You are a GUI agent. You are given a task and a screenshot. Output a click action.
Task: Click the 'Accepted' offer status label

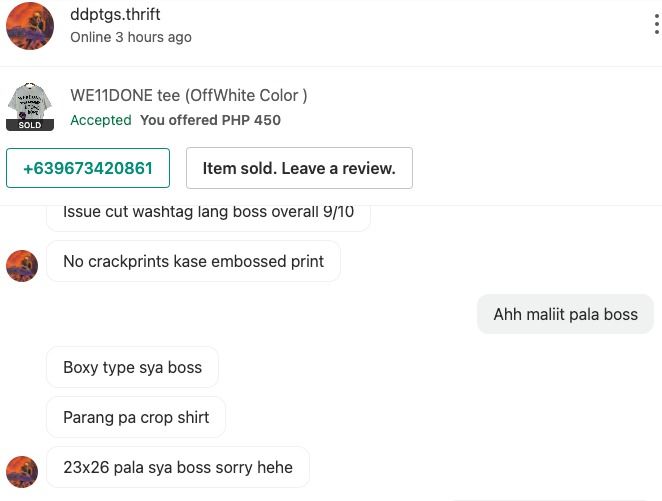coord(101,120)
